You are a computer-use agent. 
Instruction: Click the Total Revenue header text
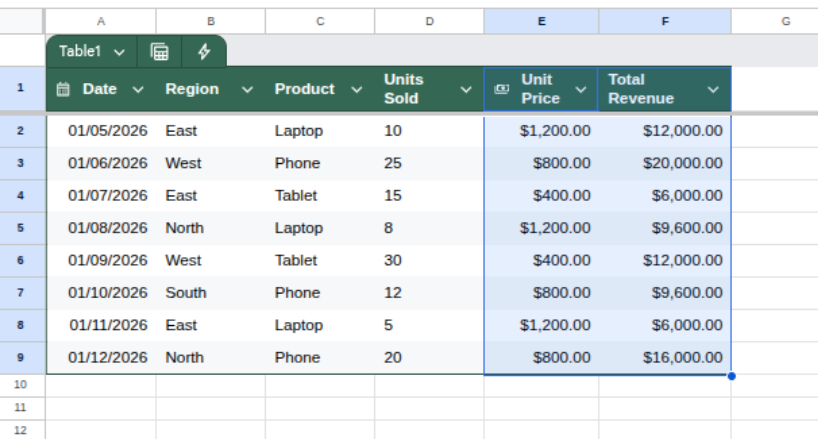(641, 89)
